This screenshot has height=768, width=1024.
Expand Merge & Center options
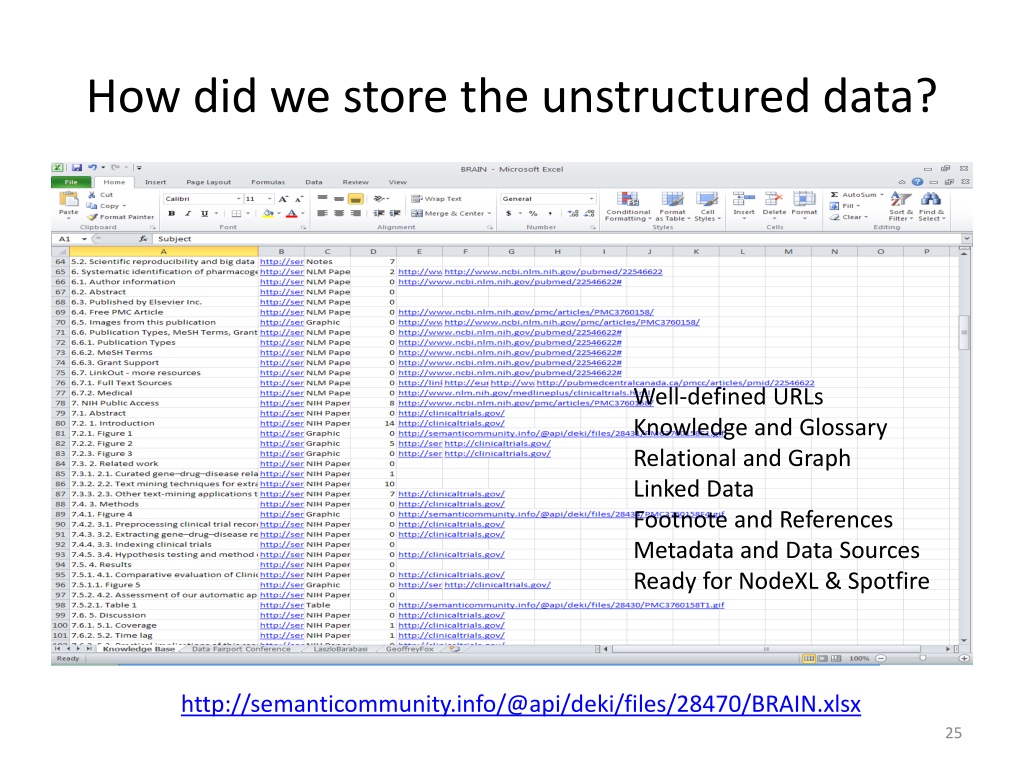488,213
